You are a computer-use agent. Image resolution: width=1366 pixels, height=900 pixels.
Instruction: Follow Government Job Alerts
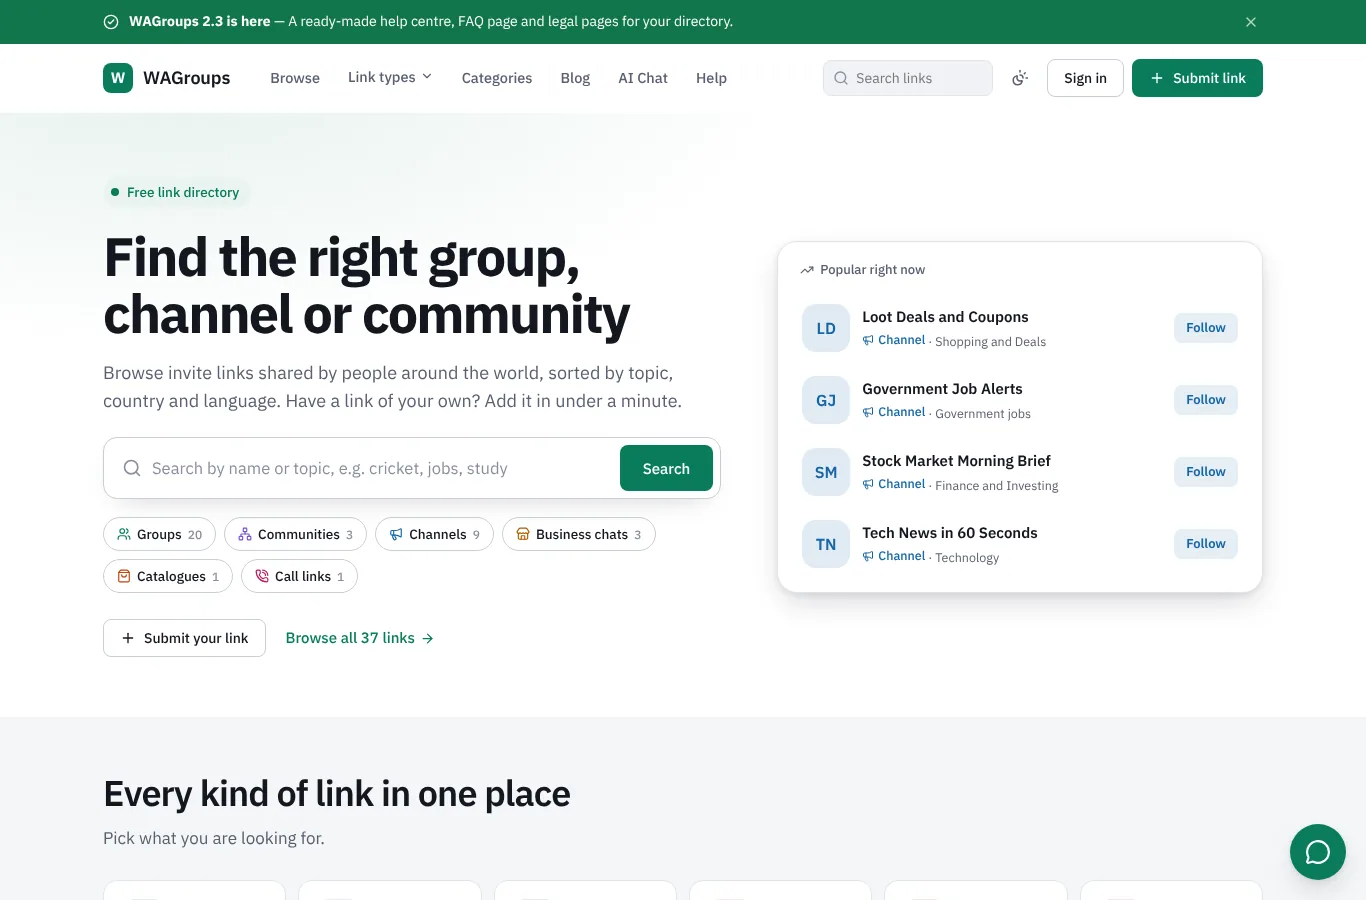[x=1206, y=400]
